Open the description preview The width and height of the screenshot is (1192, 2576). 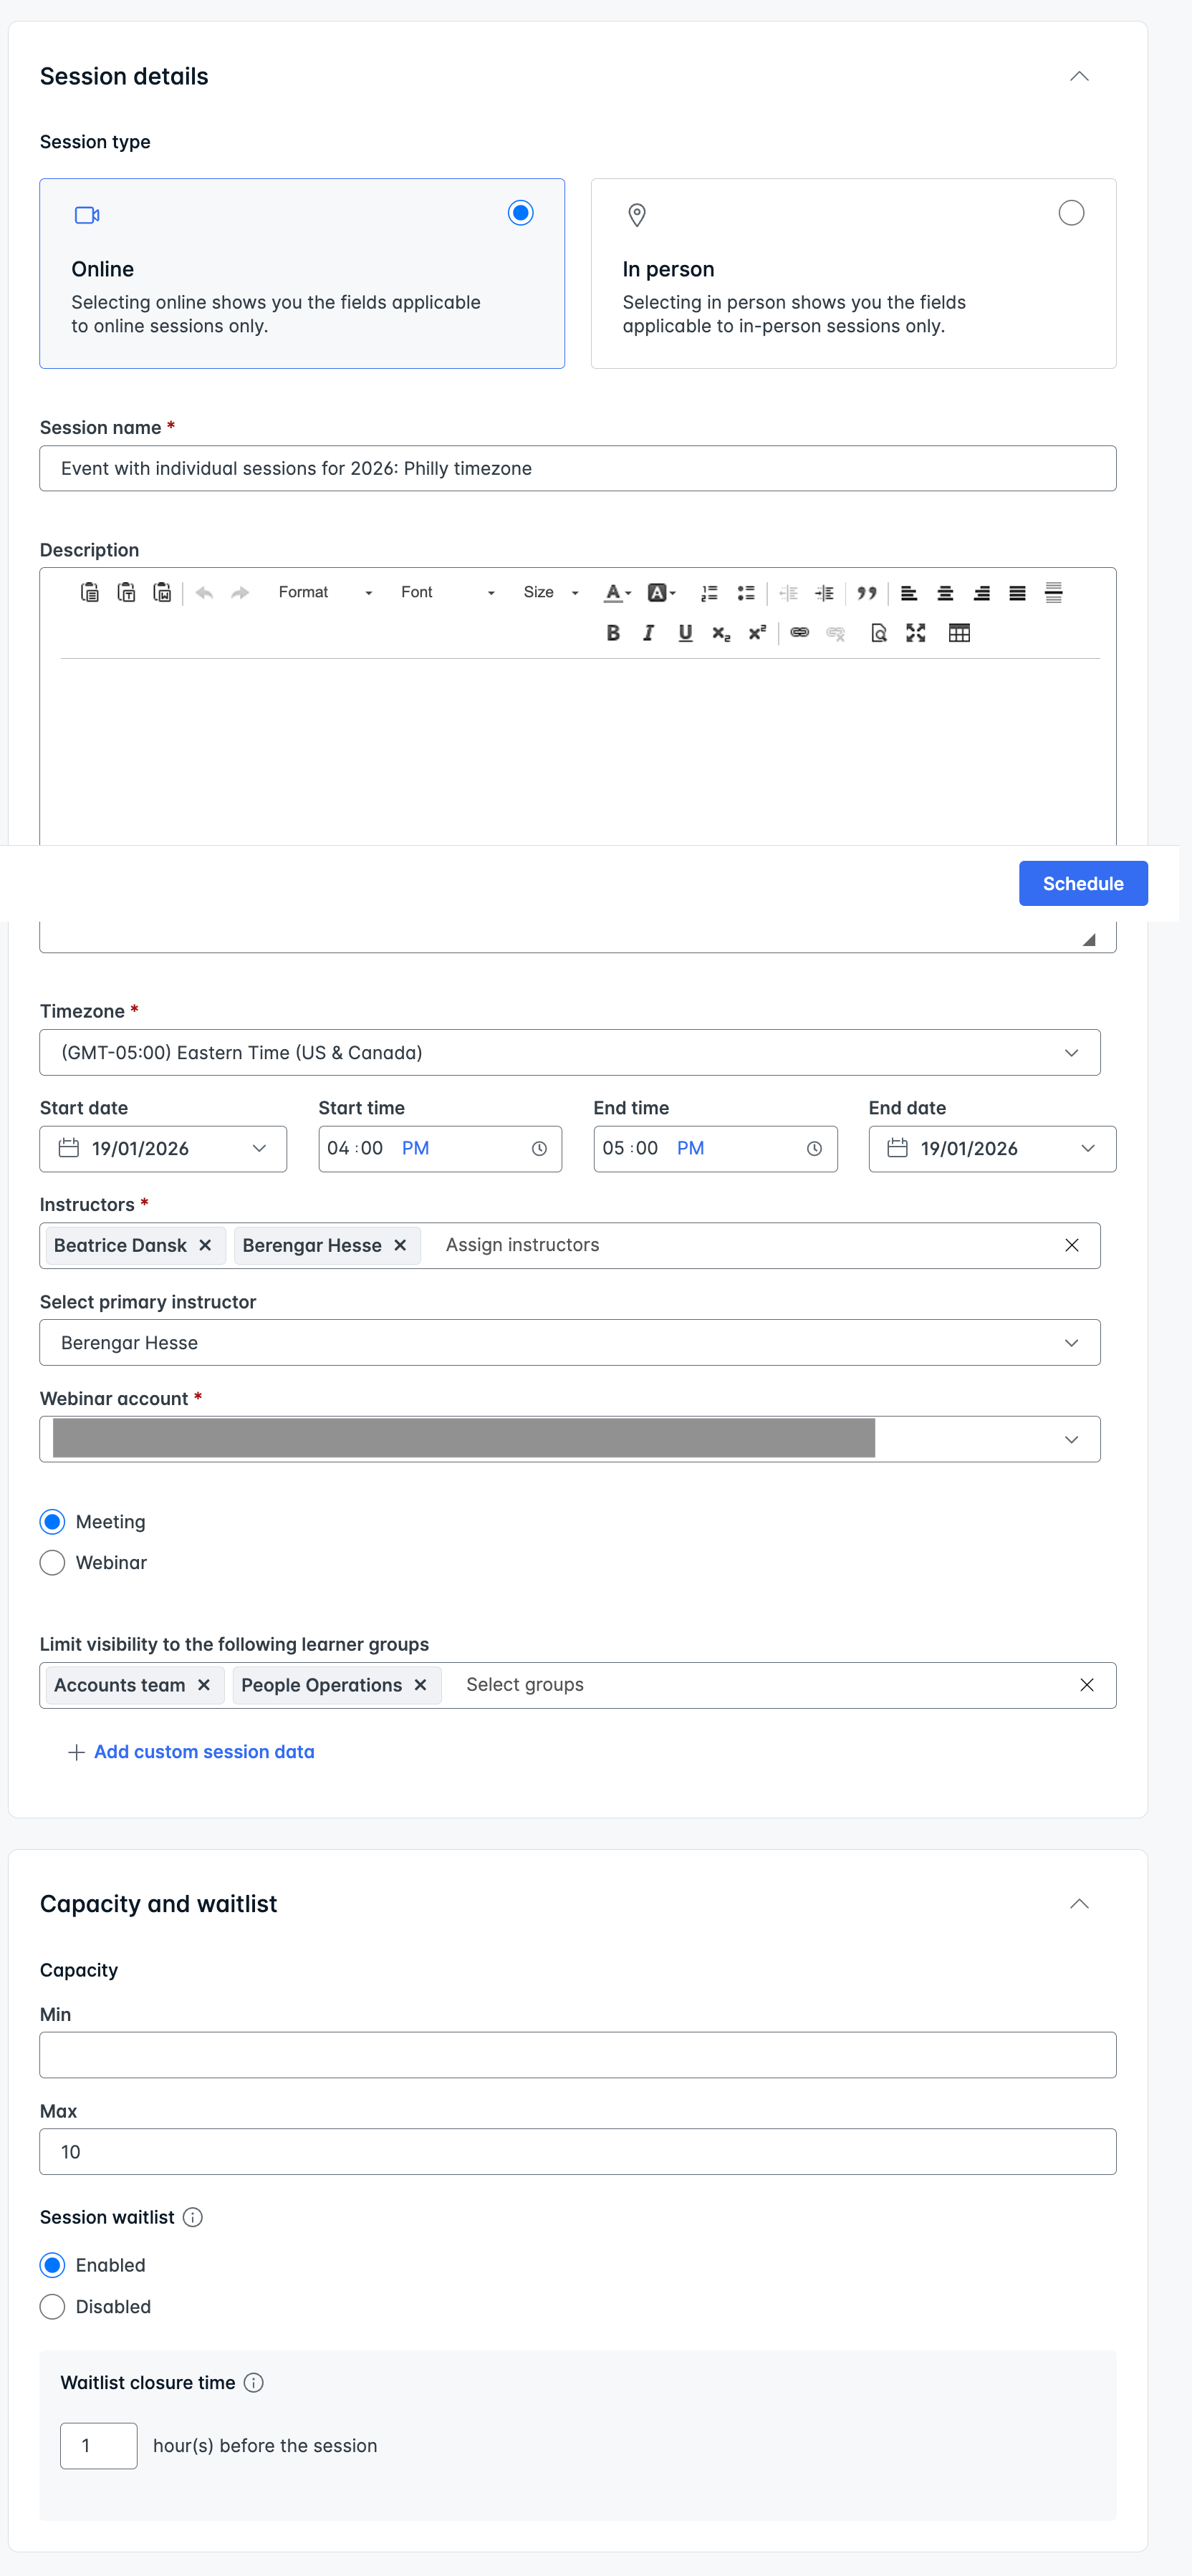point(879,633)
